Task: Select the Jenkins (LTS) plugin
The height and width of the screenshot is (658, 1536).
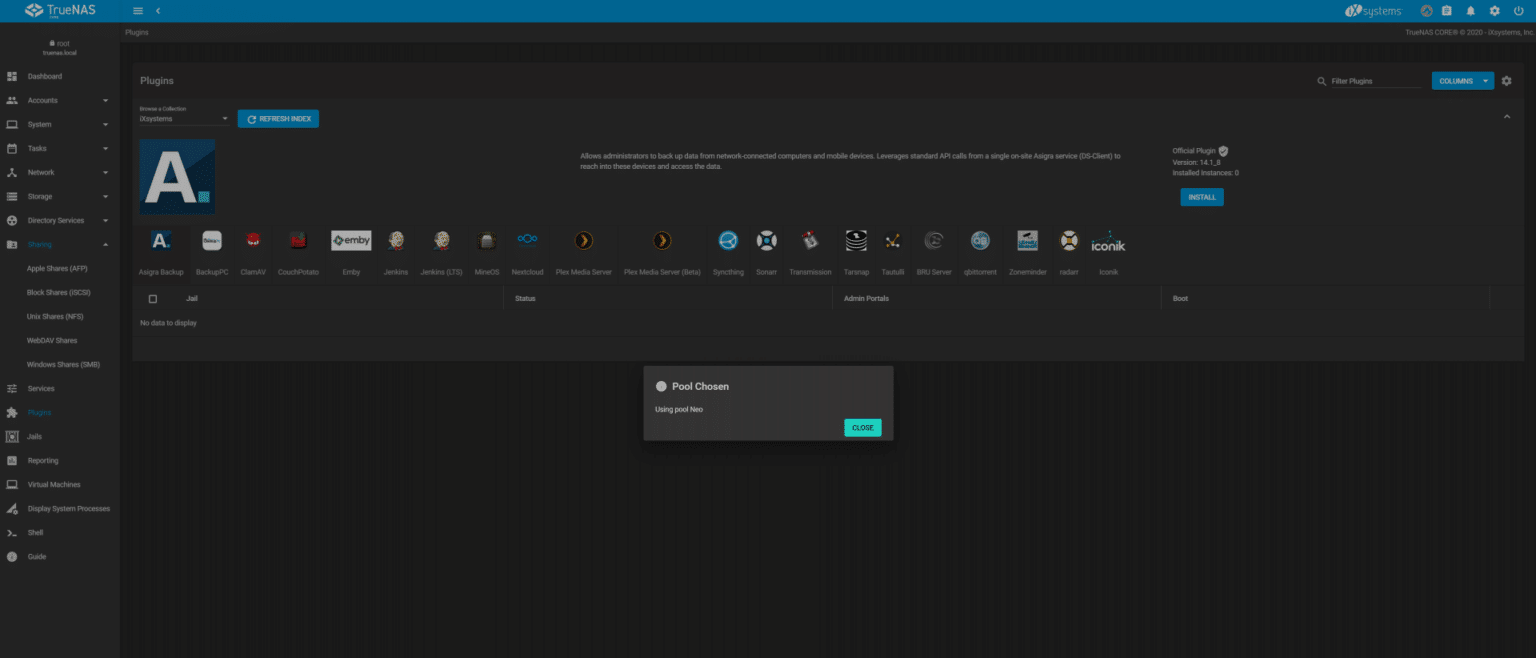Action: tap(441, 240)
